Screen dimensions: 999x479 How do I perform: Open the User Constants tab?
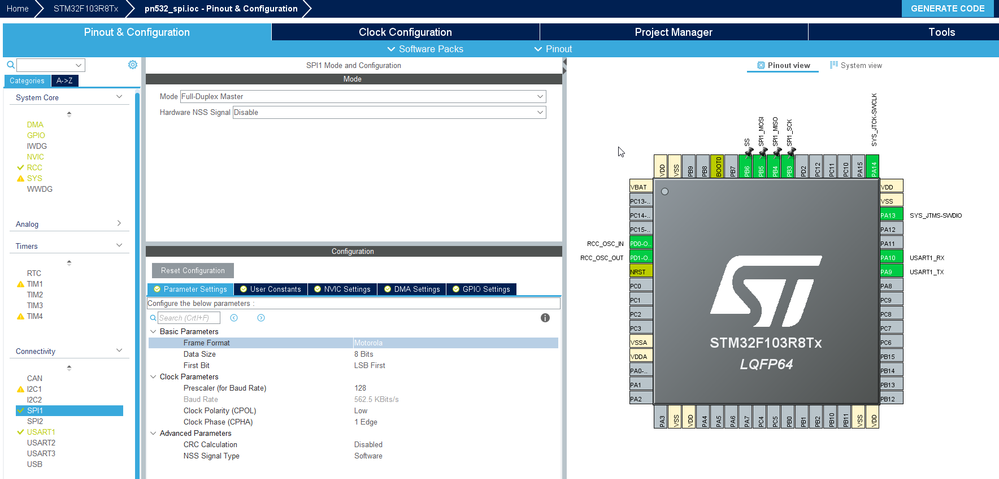(x=270, y=289)
